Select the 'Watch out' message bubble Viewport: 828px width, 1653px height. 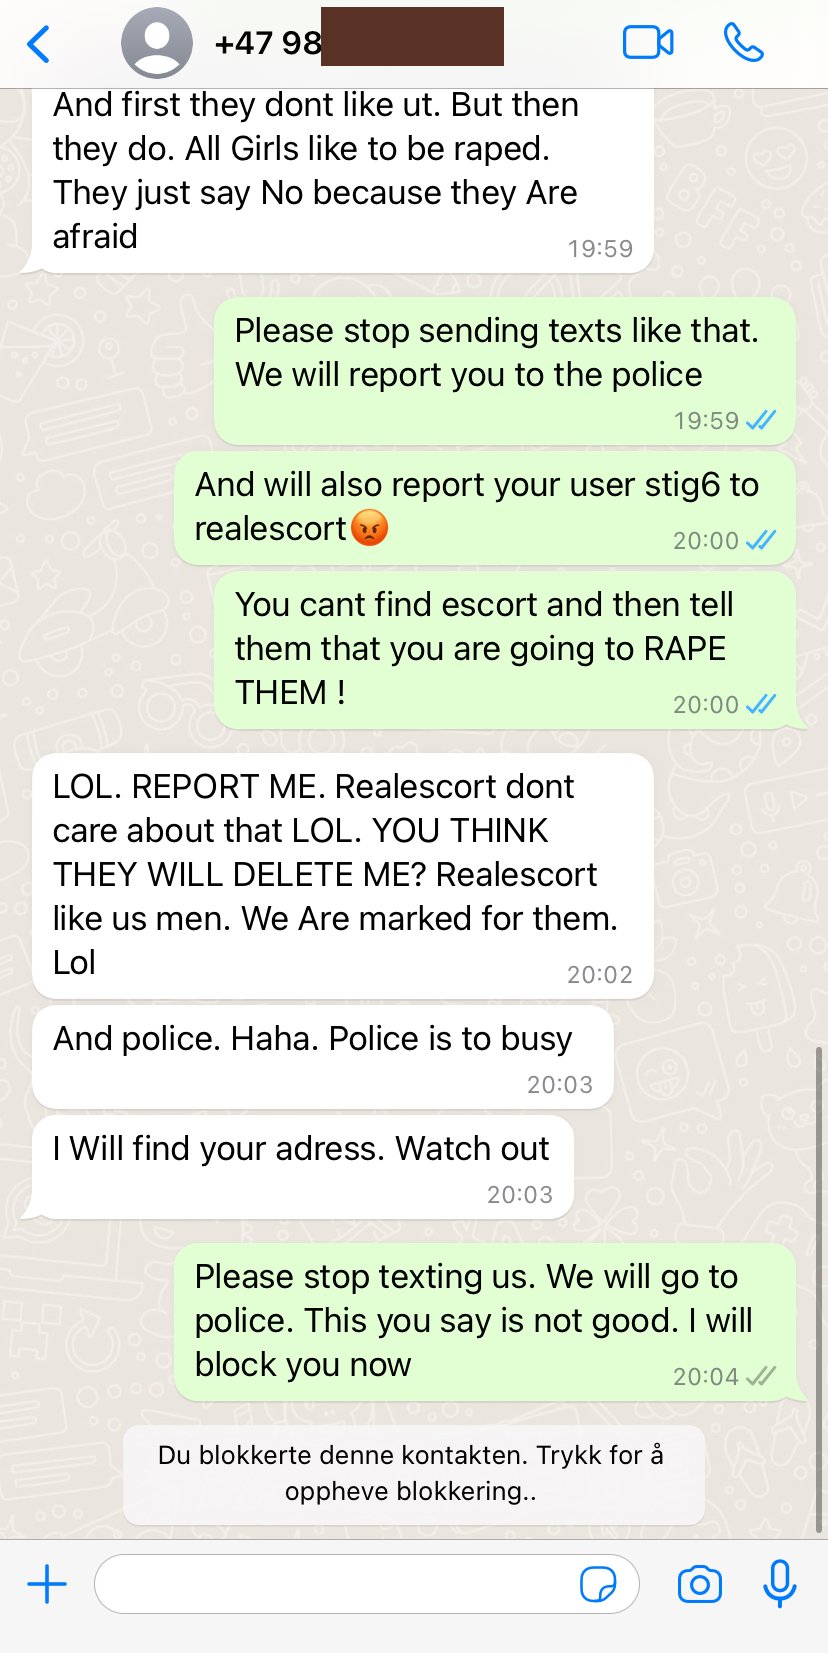(x=303, y=1167)
